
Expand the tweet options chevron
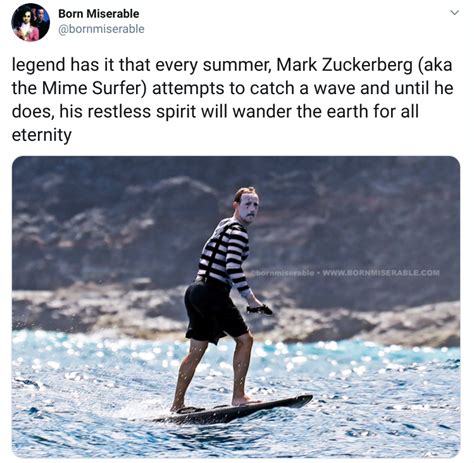pos(454,12)
